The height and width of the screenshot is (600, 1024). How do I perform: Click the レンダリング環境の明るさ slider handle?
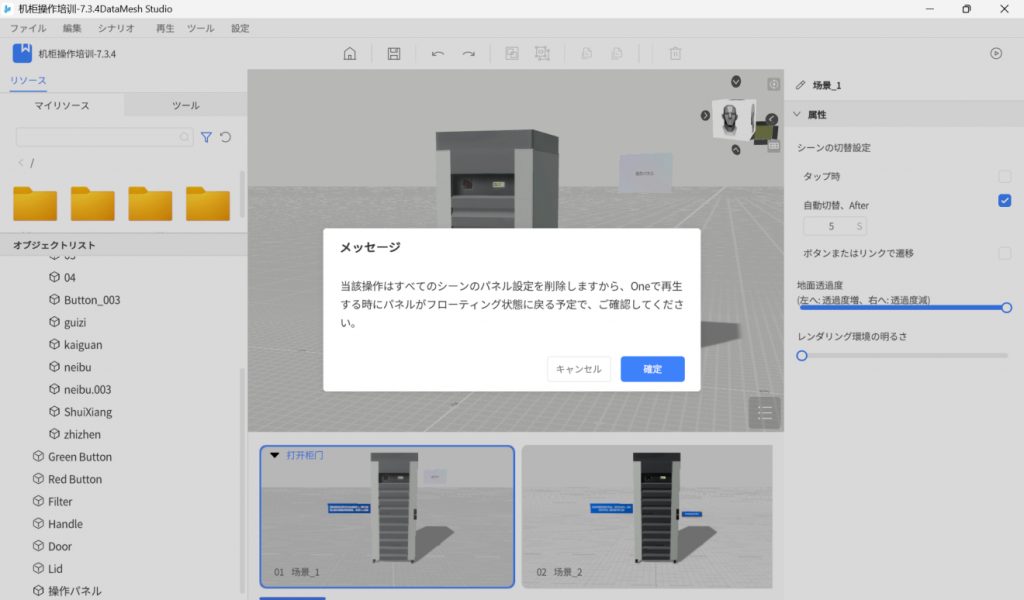tap(802, 355)
